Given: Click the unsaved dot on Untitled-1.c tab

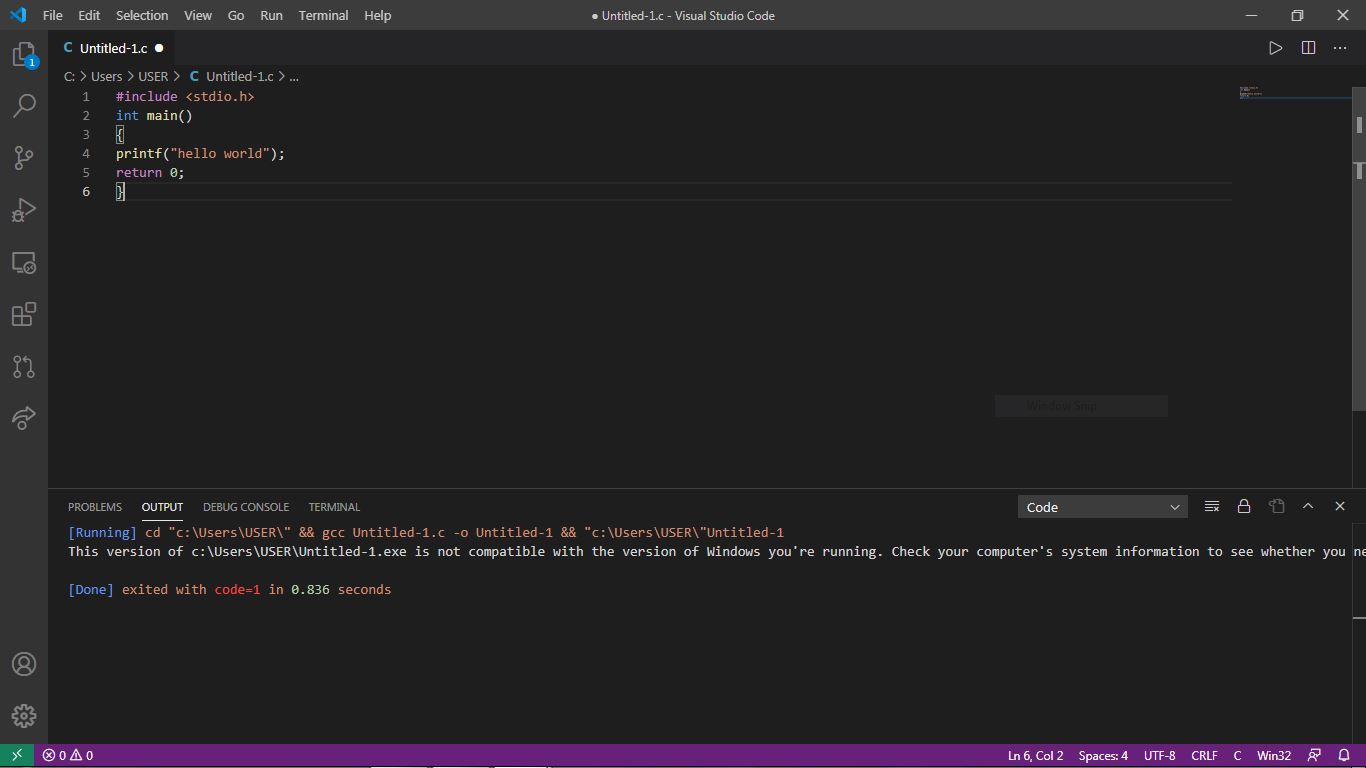Looking at the screenshot, I should [159, 48].
